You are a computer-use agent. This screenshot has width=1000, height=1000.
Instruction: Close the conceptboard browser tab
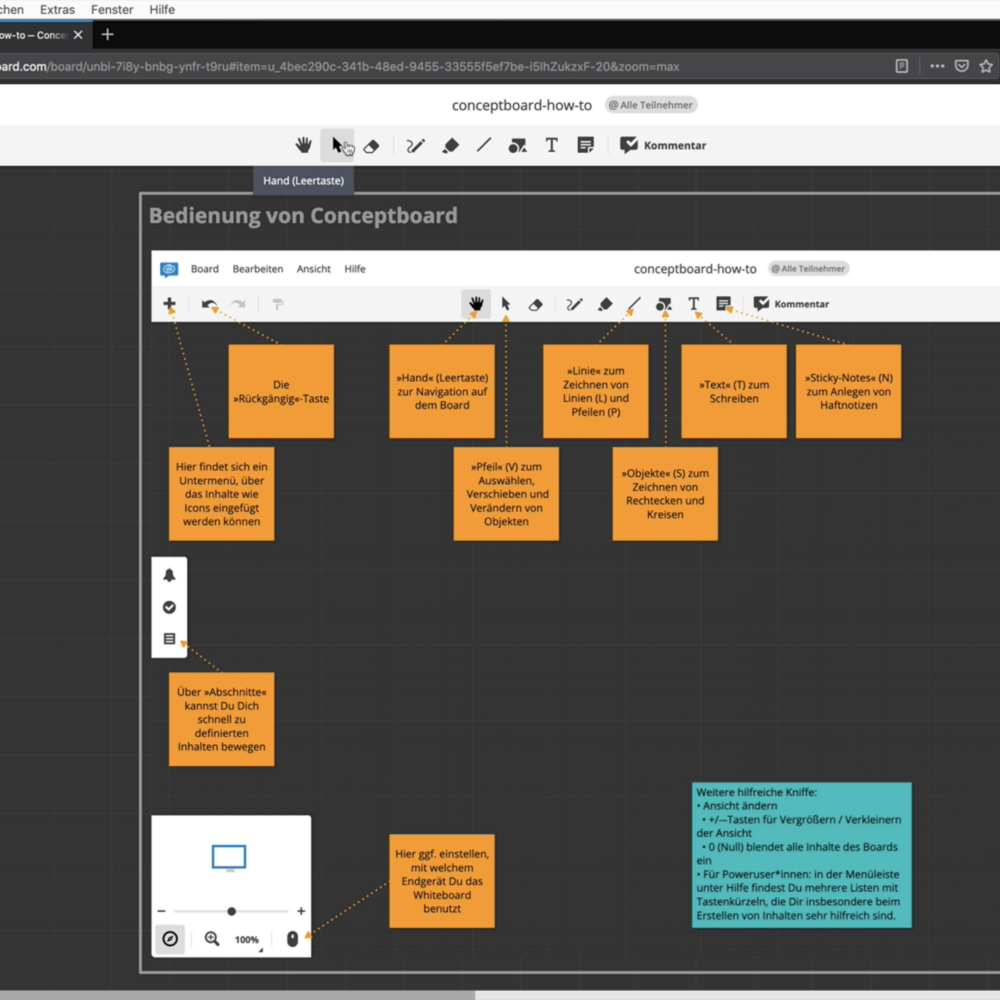point(78,35)
